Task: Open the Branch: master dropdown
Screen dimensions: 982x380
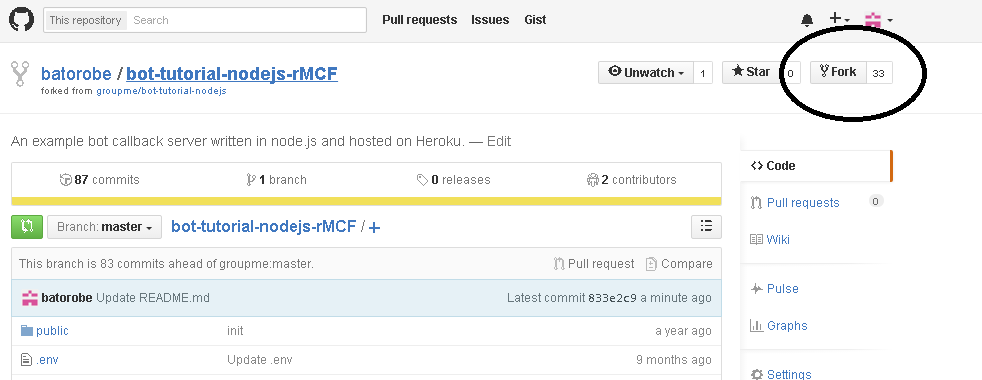Action: pyautogui.click(x=105, y=227)
